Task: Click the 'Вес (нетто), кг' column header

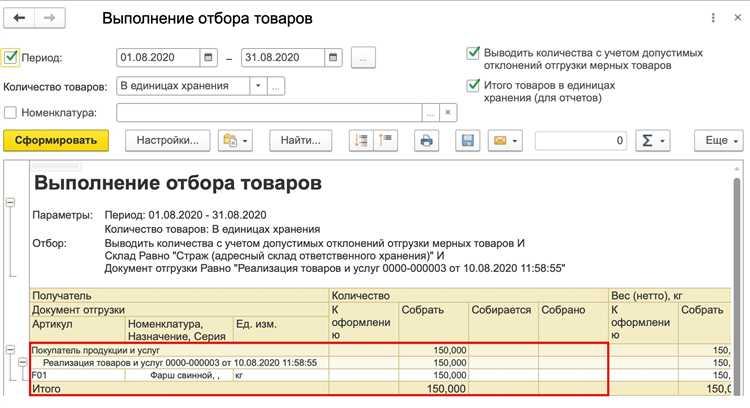Action: point(670,296)
